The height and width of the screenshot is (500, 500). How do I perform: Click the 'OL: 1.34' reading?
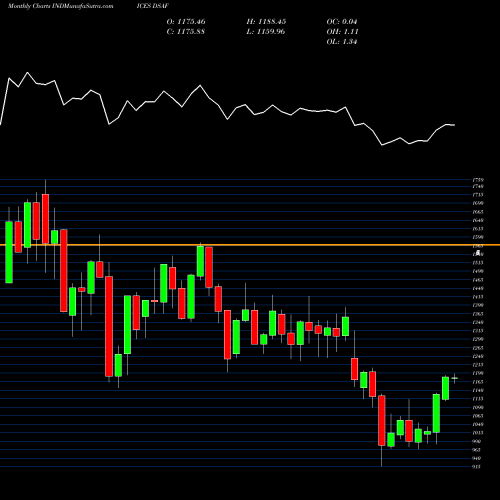coord(342,42)
